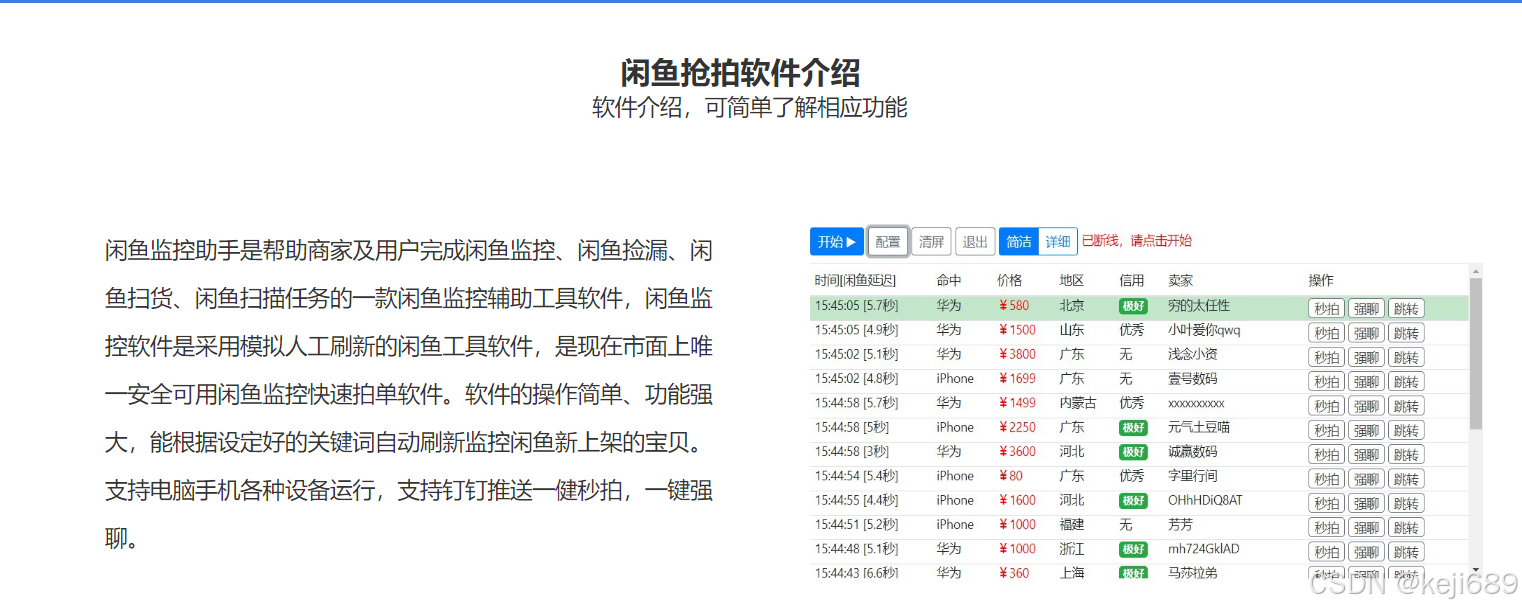
Task: Click 秒拍 for seller 壹号数码
Action: pos(1327,381)
